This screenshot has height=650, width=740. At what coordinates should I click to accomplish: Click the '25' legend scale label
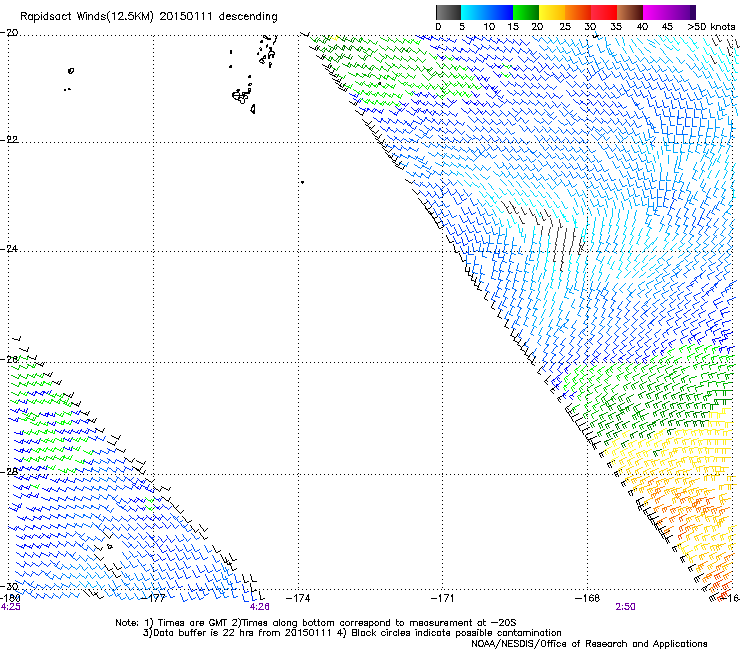(565, 27)
